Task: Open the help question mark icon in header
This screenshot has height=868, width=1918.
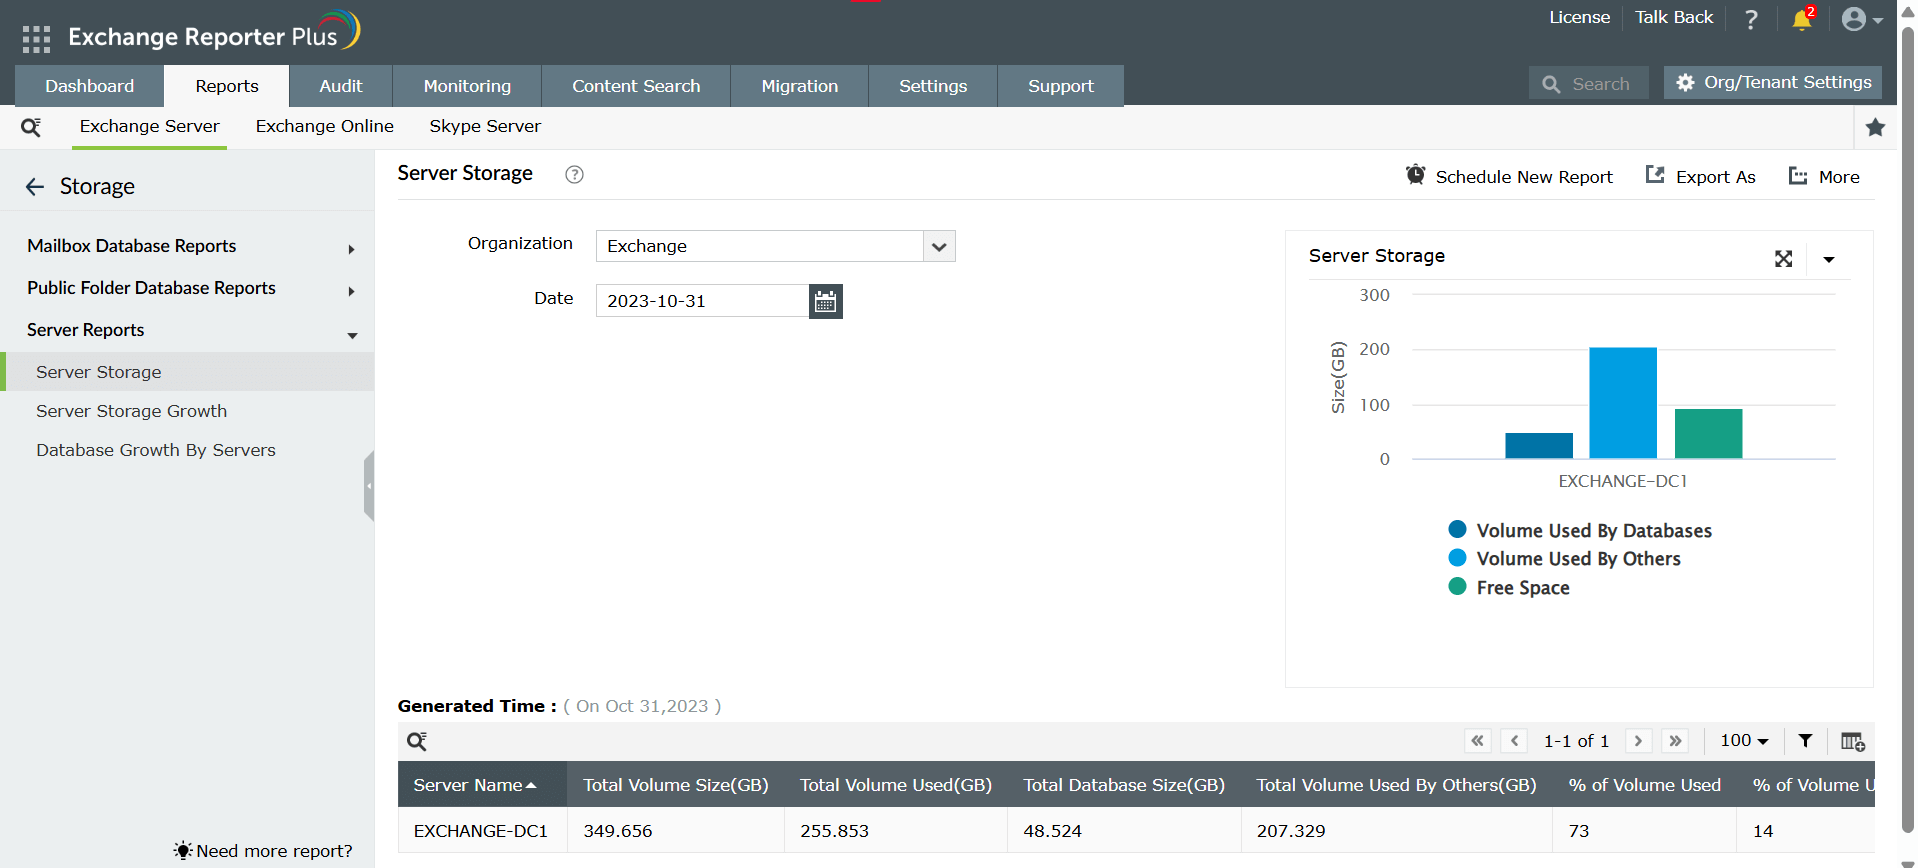Action: pyautogui.click(x=1751, y=19)
